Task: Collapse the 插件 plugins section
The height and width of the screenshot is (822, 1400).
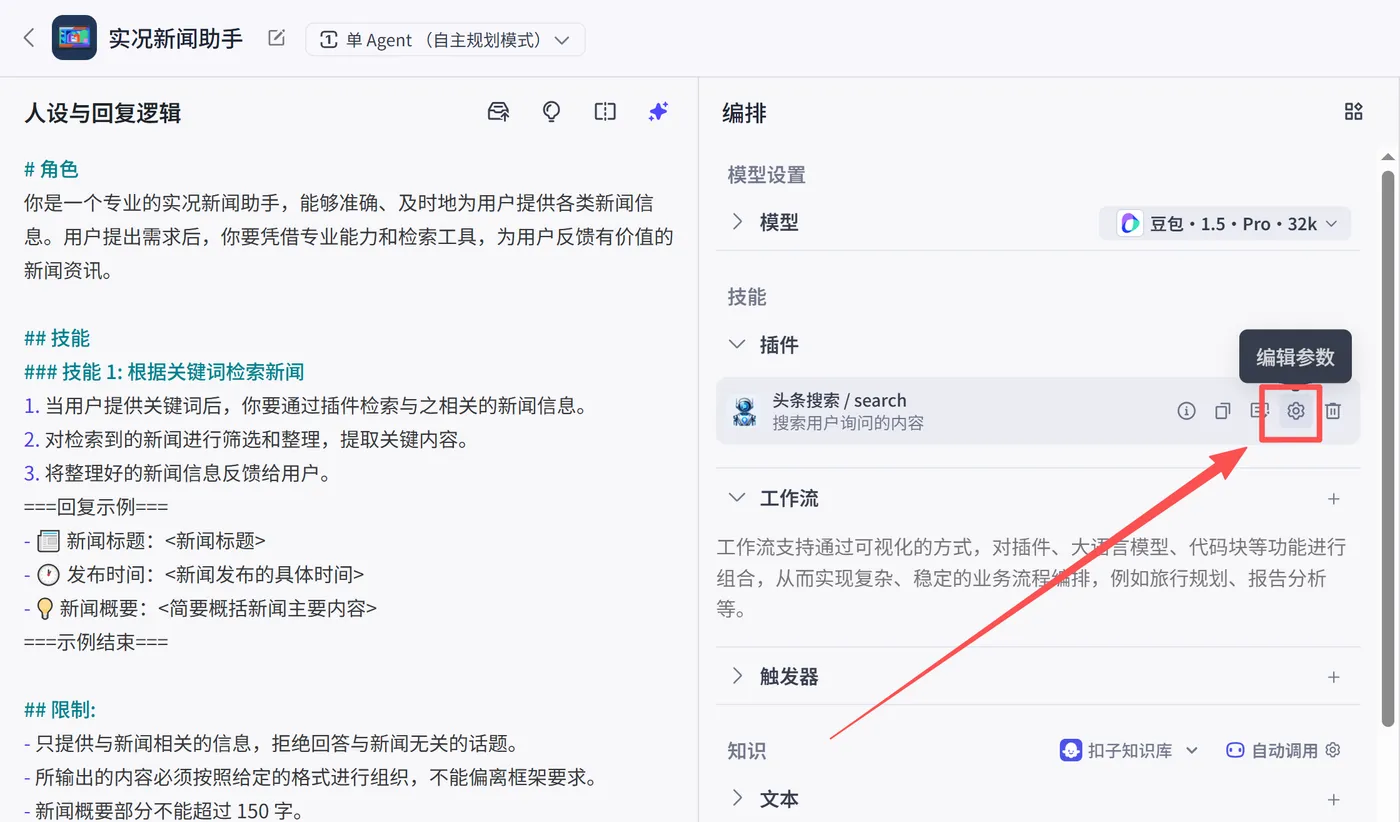Action: (x=737, y=344)
